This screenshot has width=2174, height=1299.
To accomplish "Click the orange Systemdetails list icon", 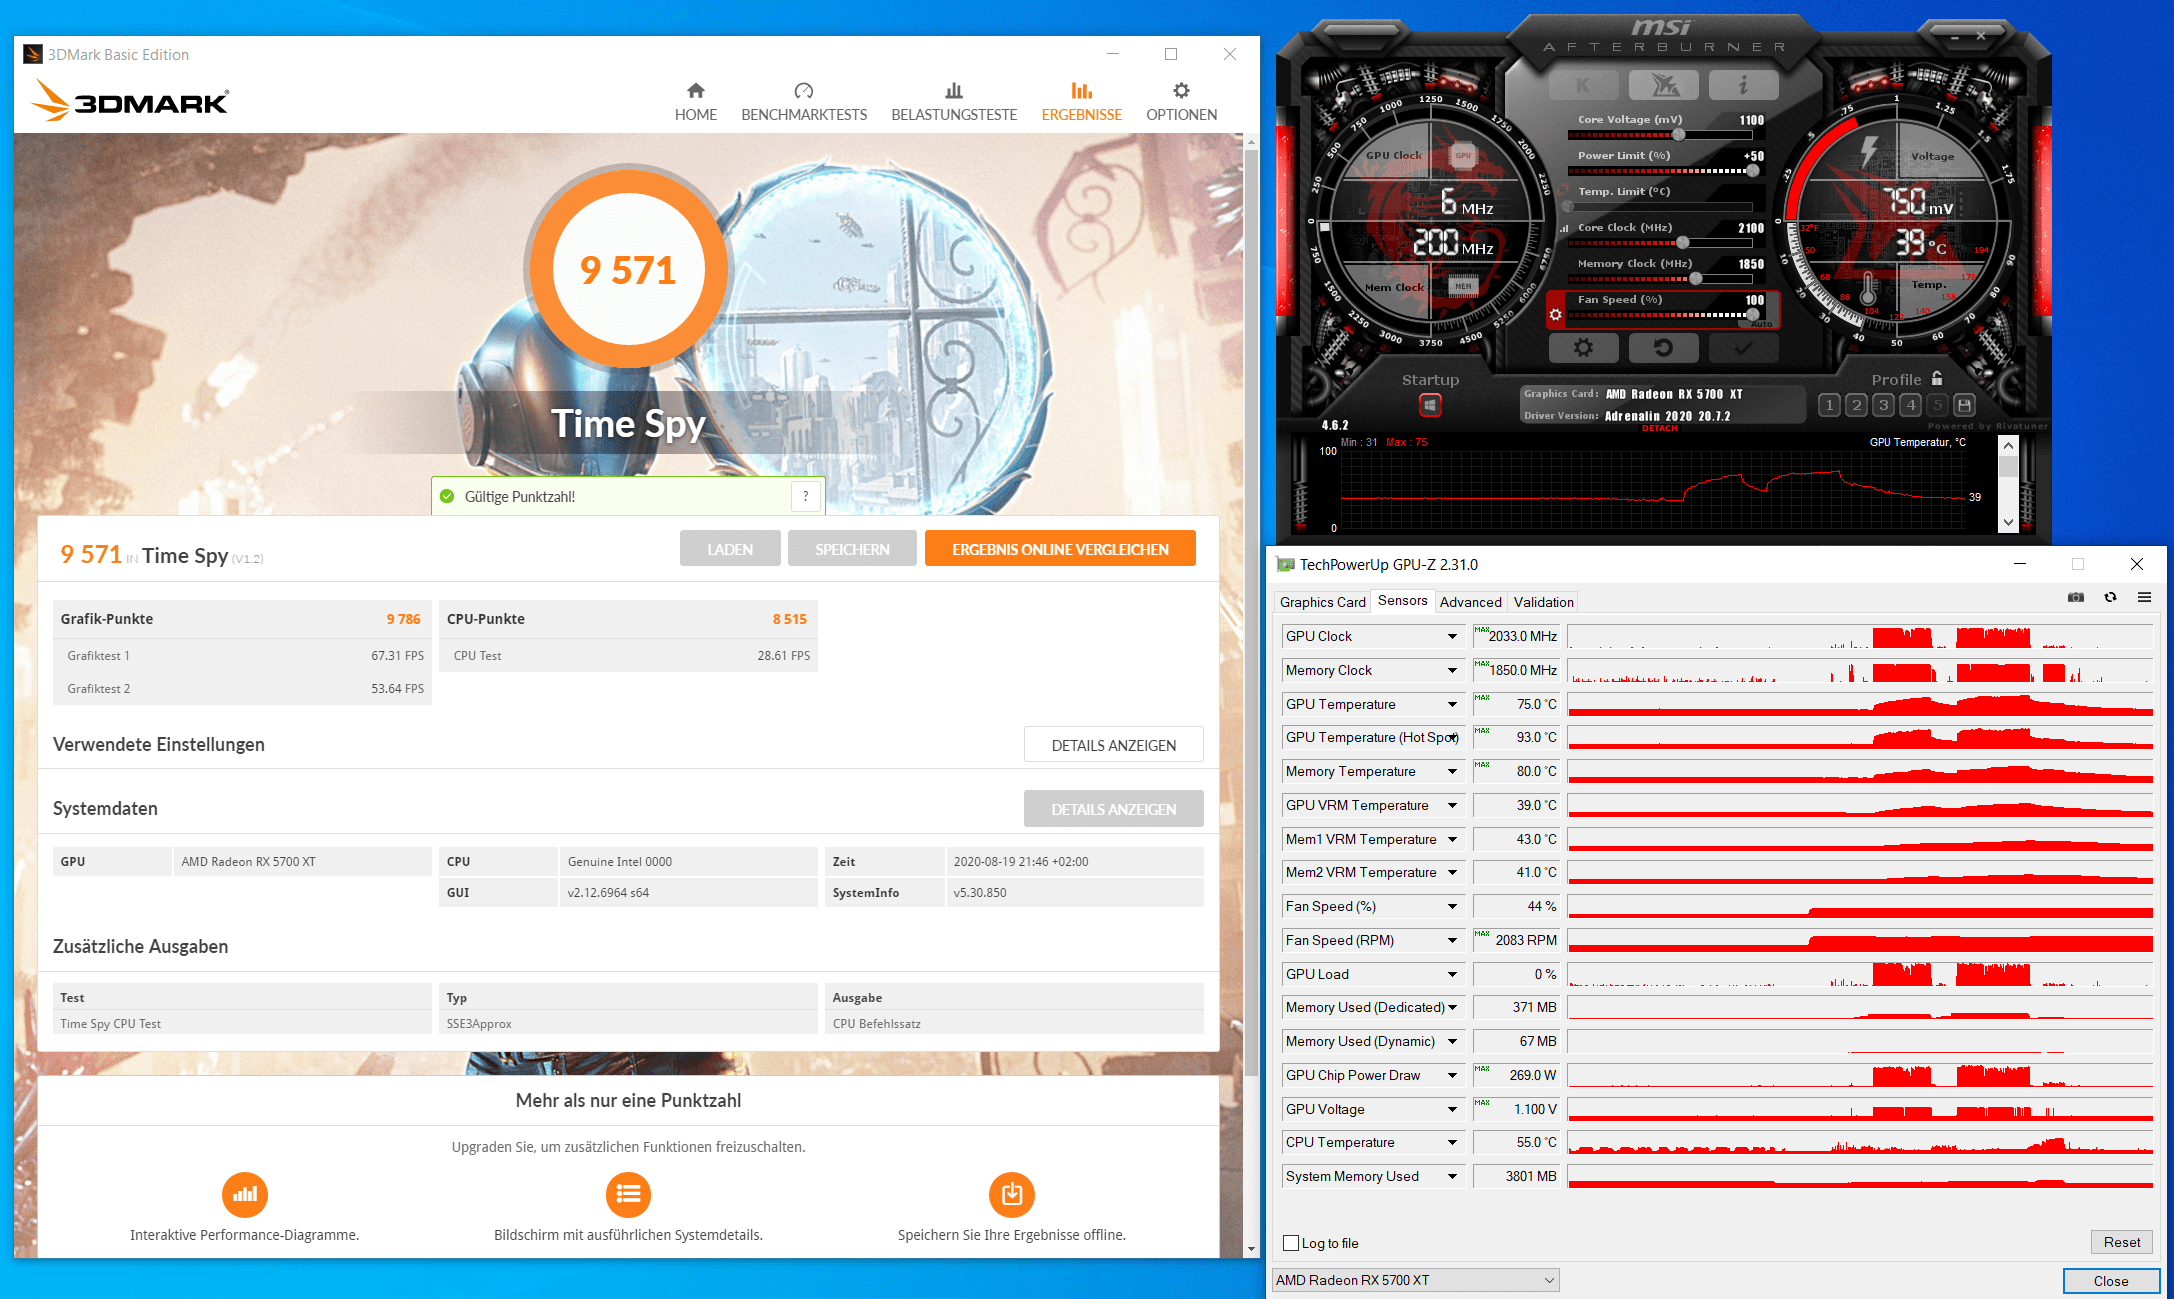I will pyautogui.click(x=628, y=1194).
